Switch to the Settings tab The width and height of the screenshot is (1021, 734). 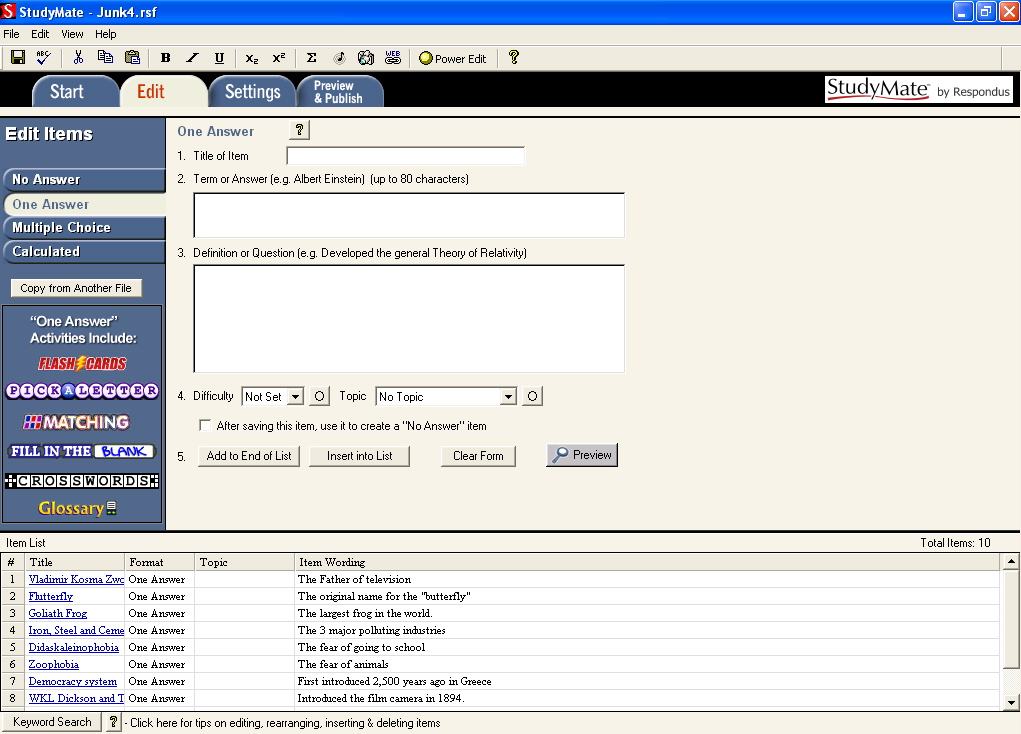[x=253, y=92]
